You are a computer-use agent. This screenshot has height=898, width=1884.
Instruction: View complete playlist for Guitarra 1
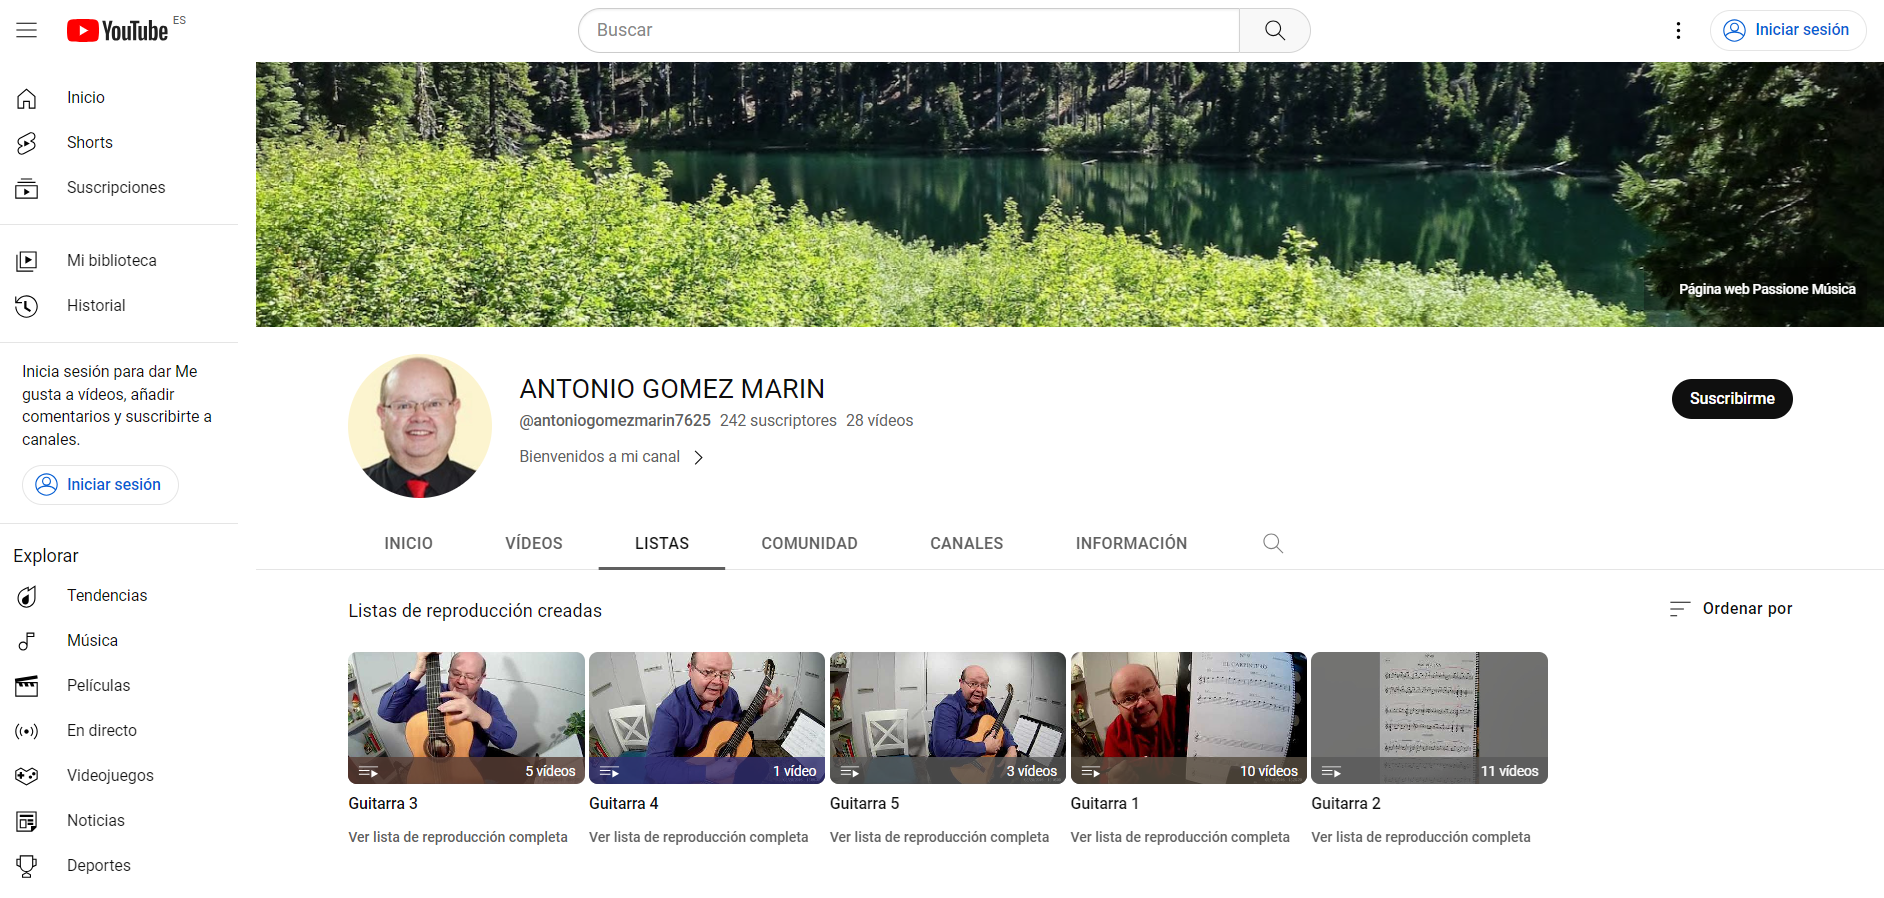coord(1179,837)
